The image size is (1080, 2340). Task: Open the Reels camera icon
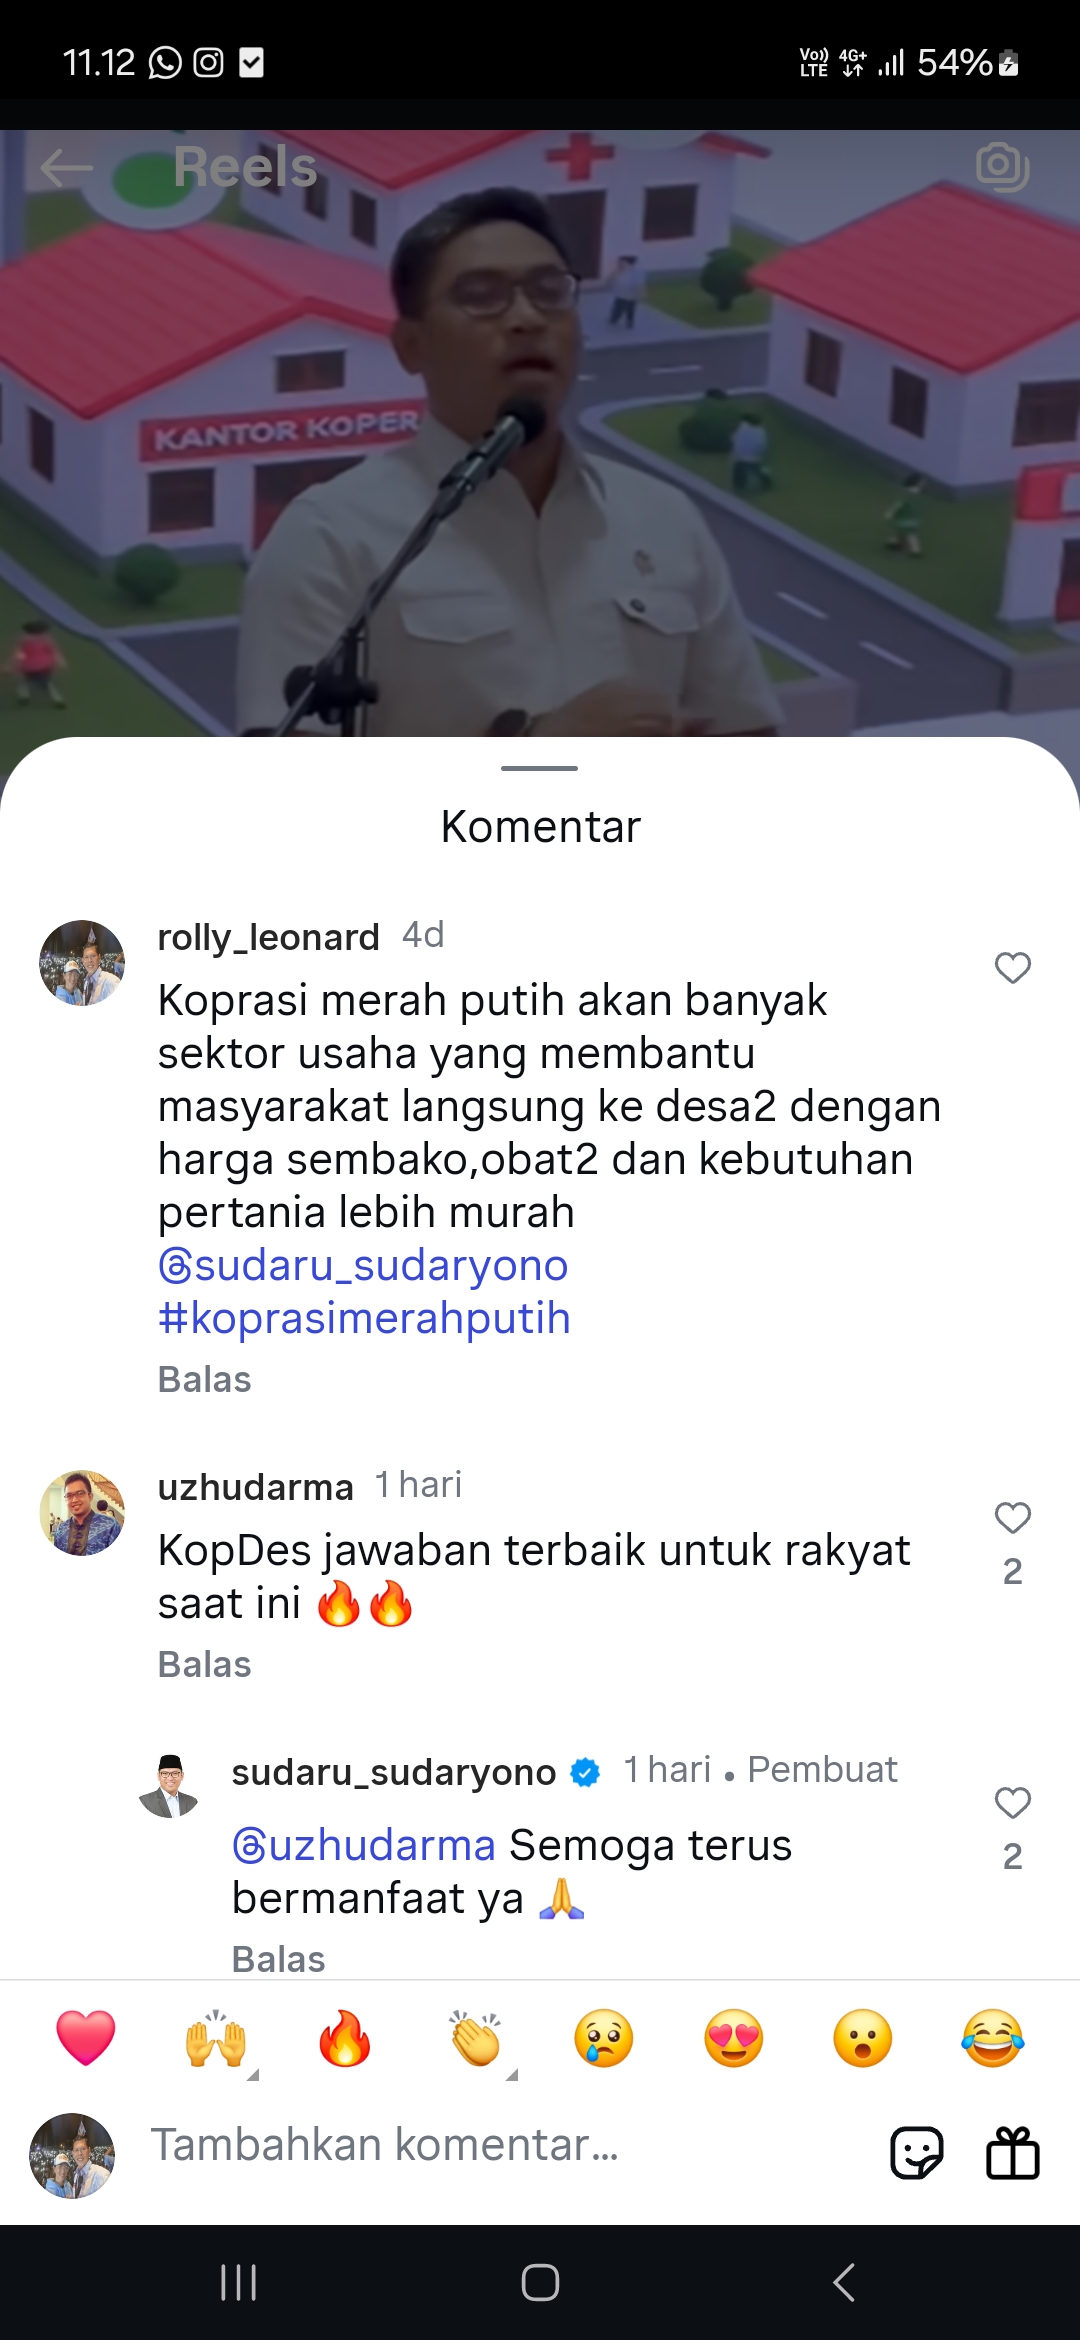1002,167
